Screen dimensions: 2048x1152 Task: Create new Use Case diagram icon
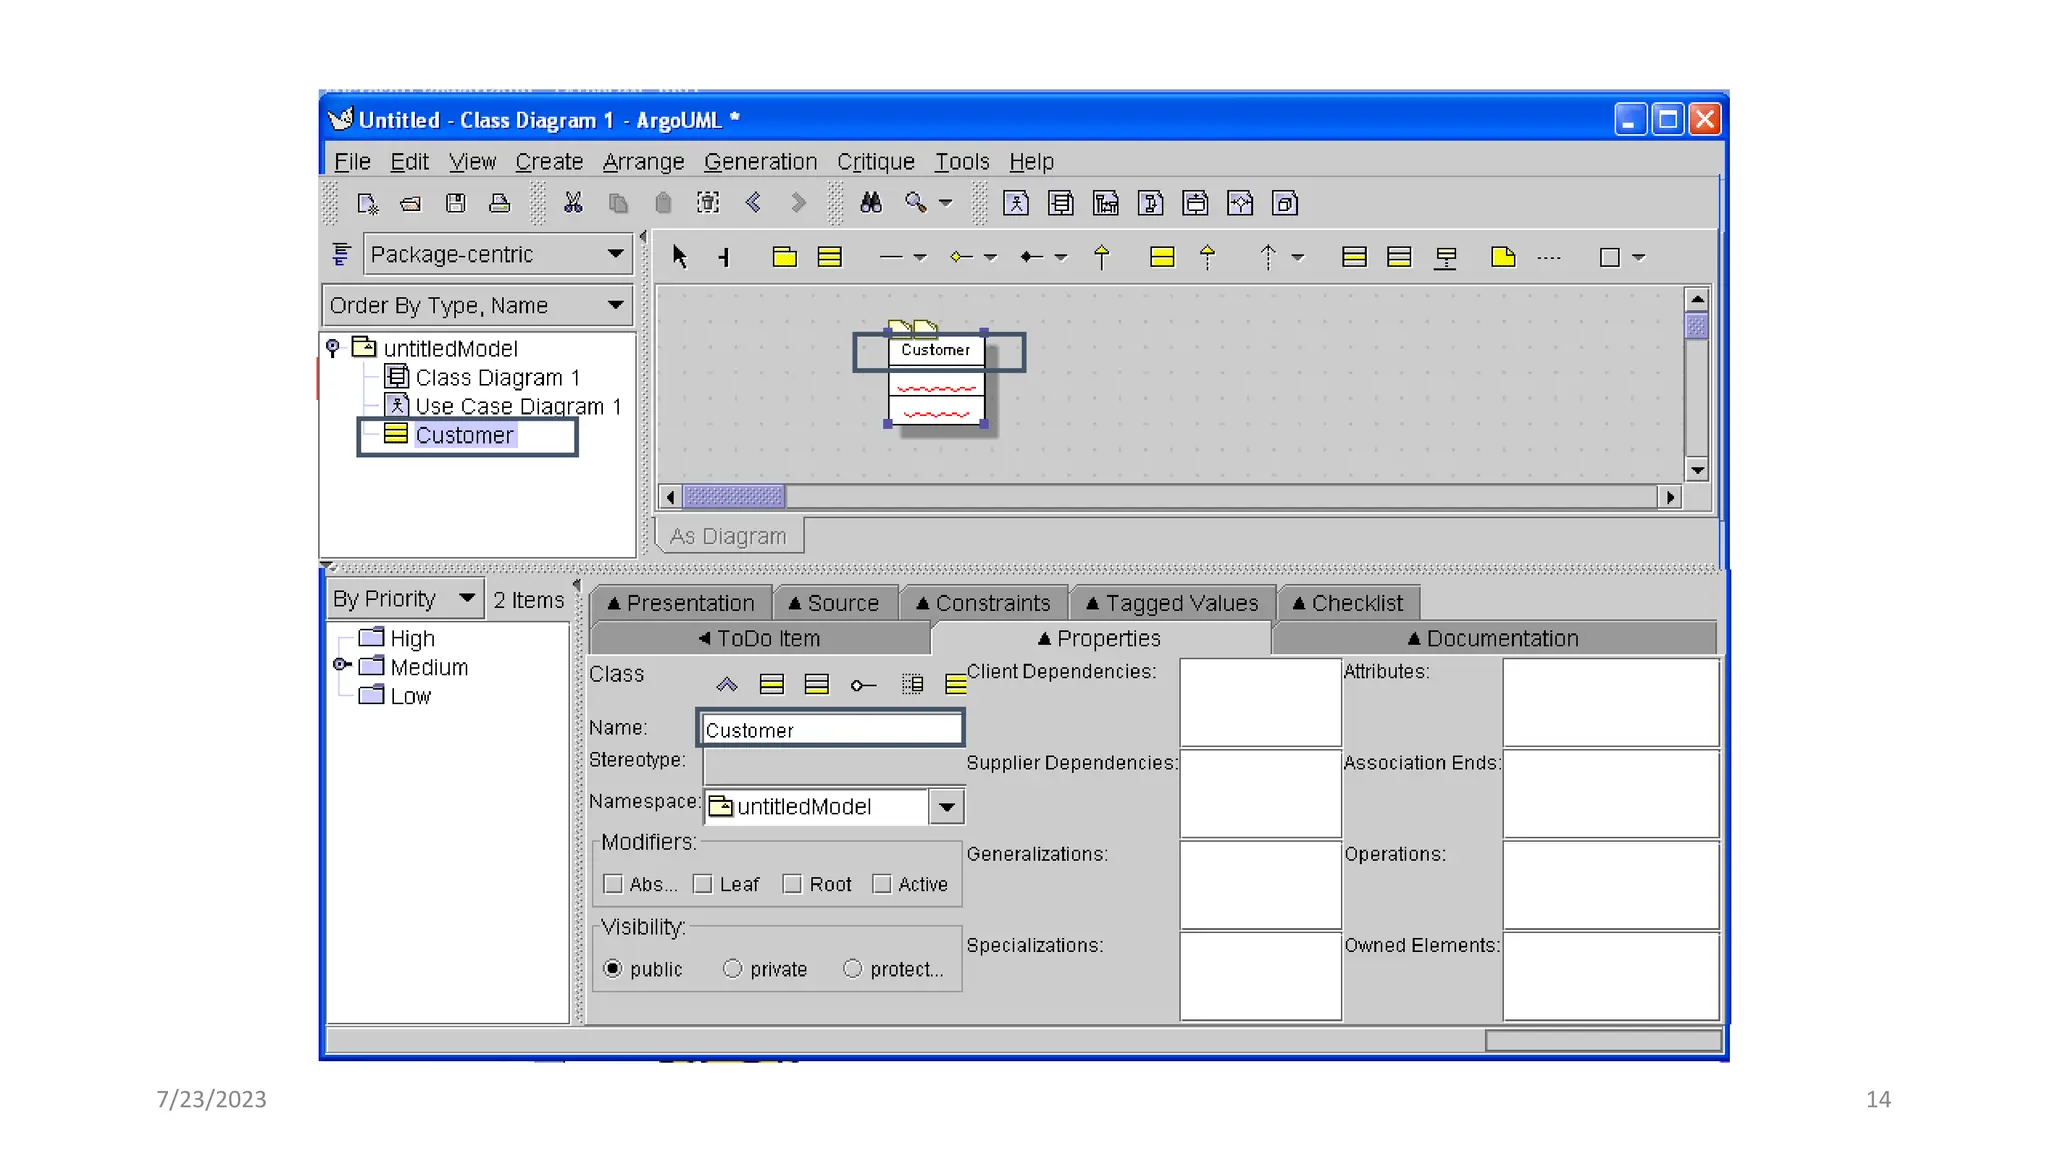click(1016, 204)
